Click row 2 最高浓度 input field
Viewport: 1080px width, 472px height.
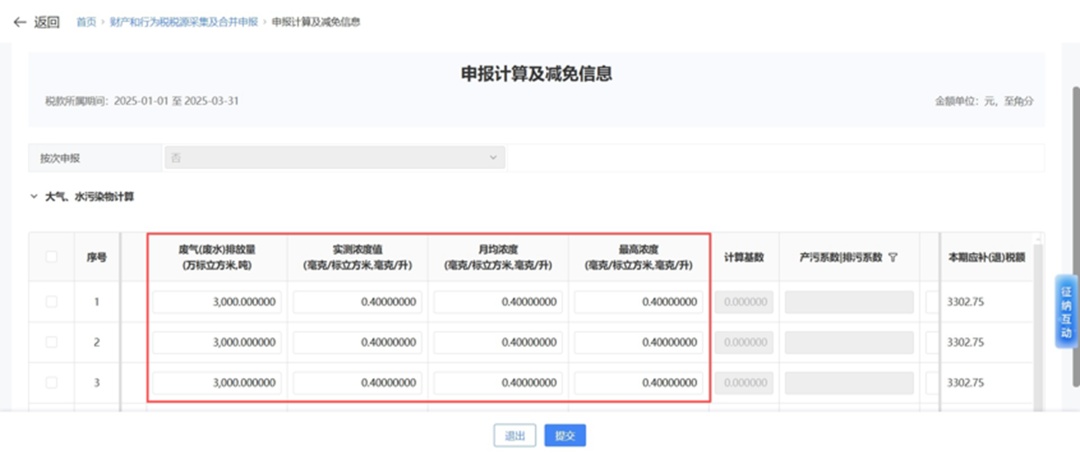[639, 342]
